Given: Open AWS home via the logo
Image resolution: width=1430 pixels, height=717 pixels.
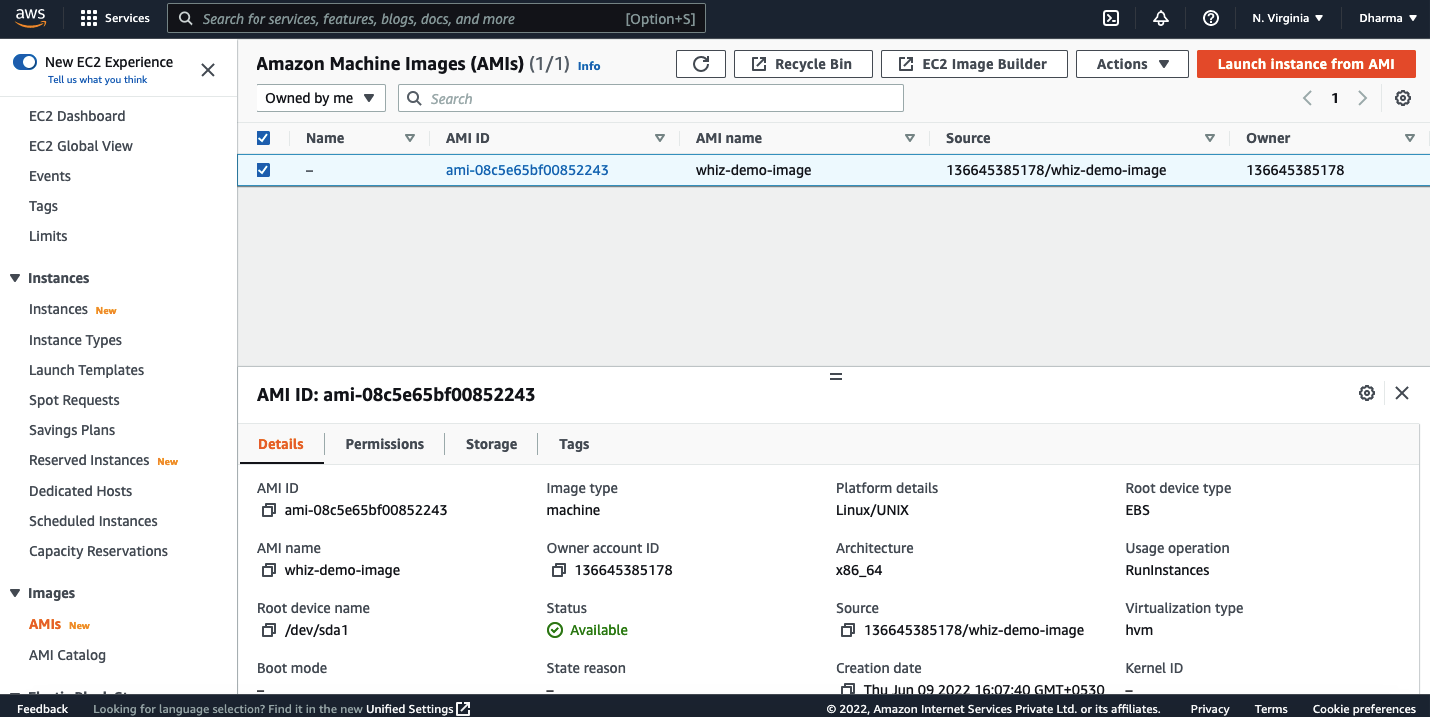Looking at the screenshot, I should tap(30, 18).
